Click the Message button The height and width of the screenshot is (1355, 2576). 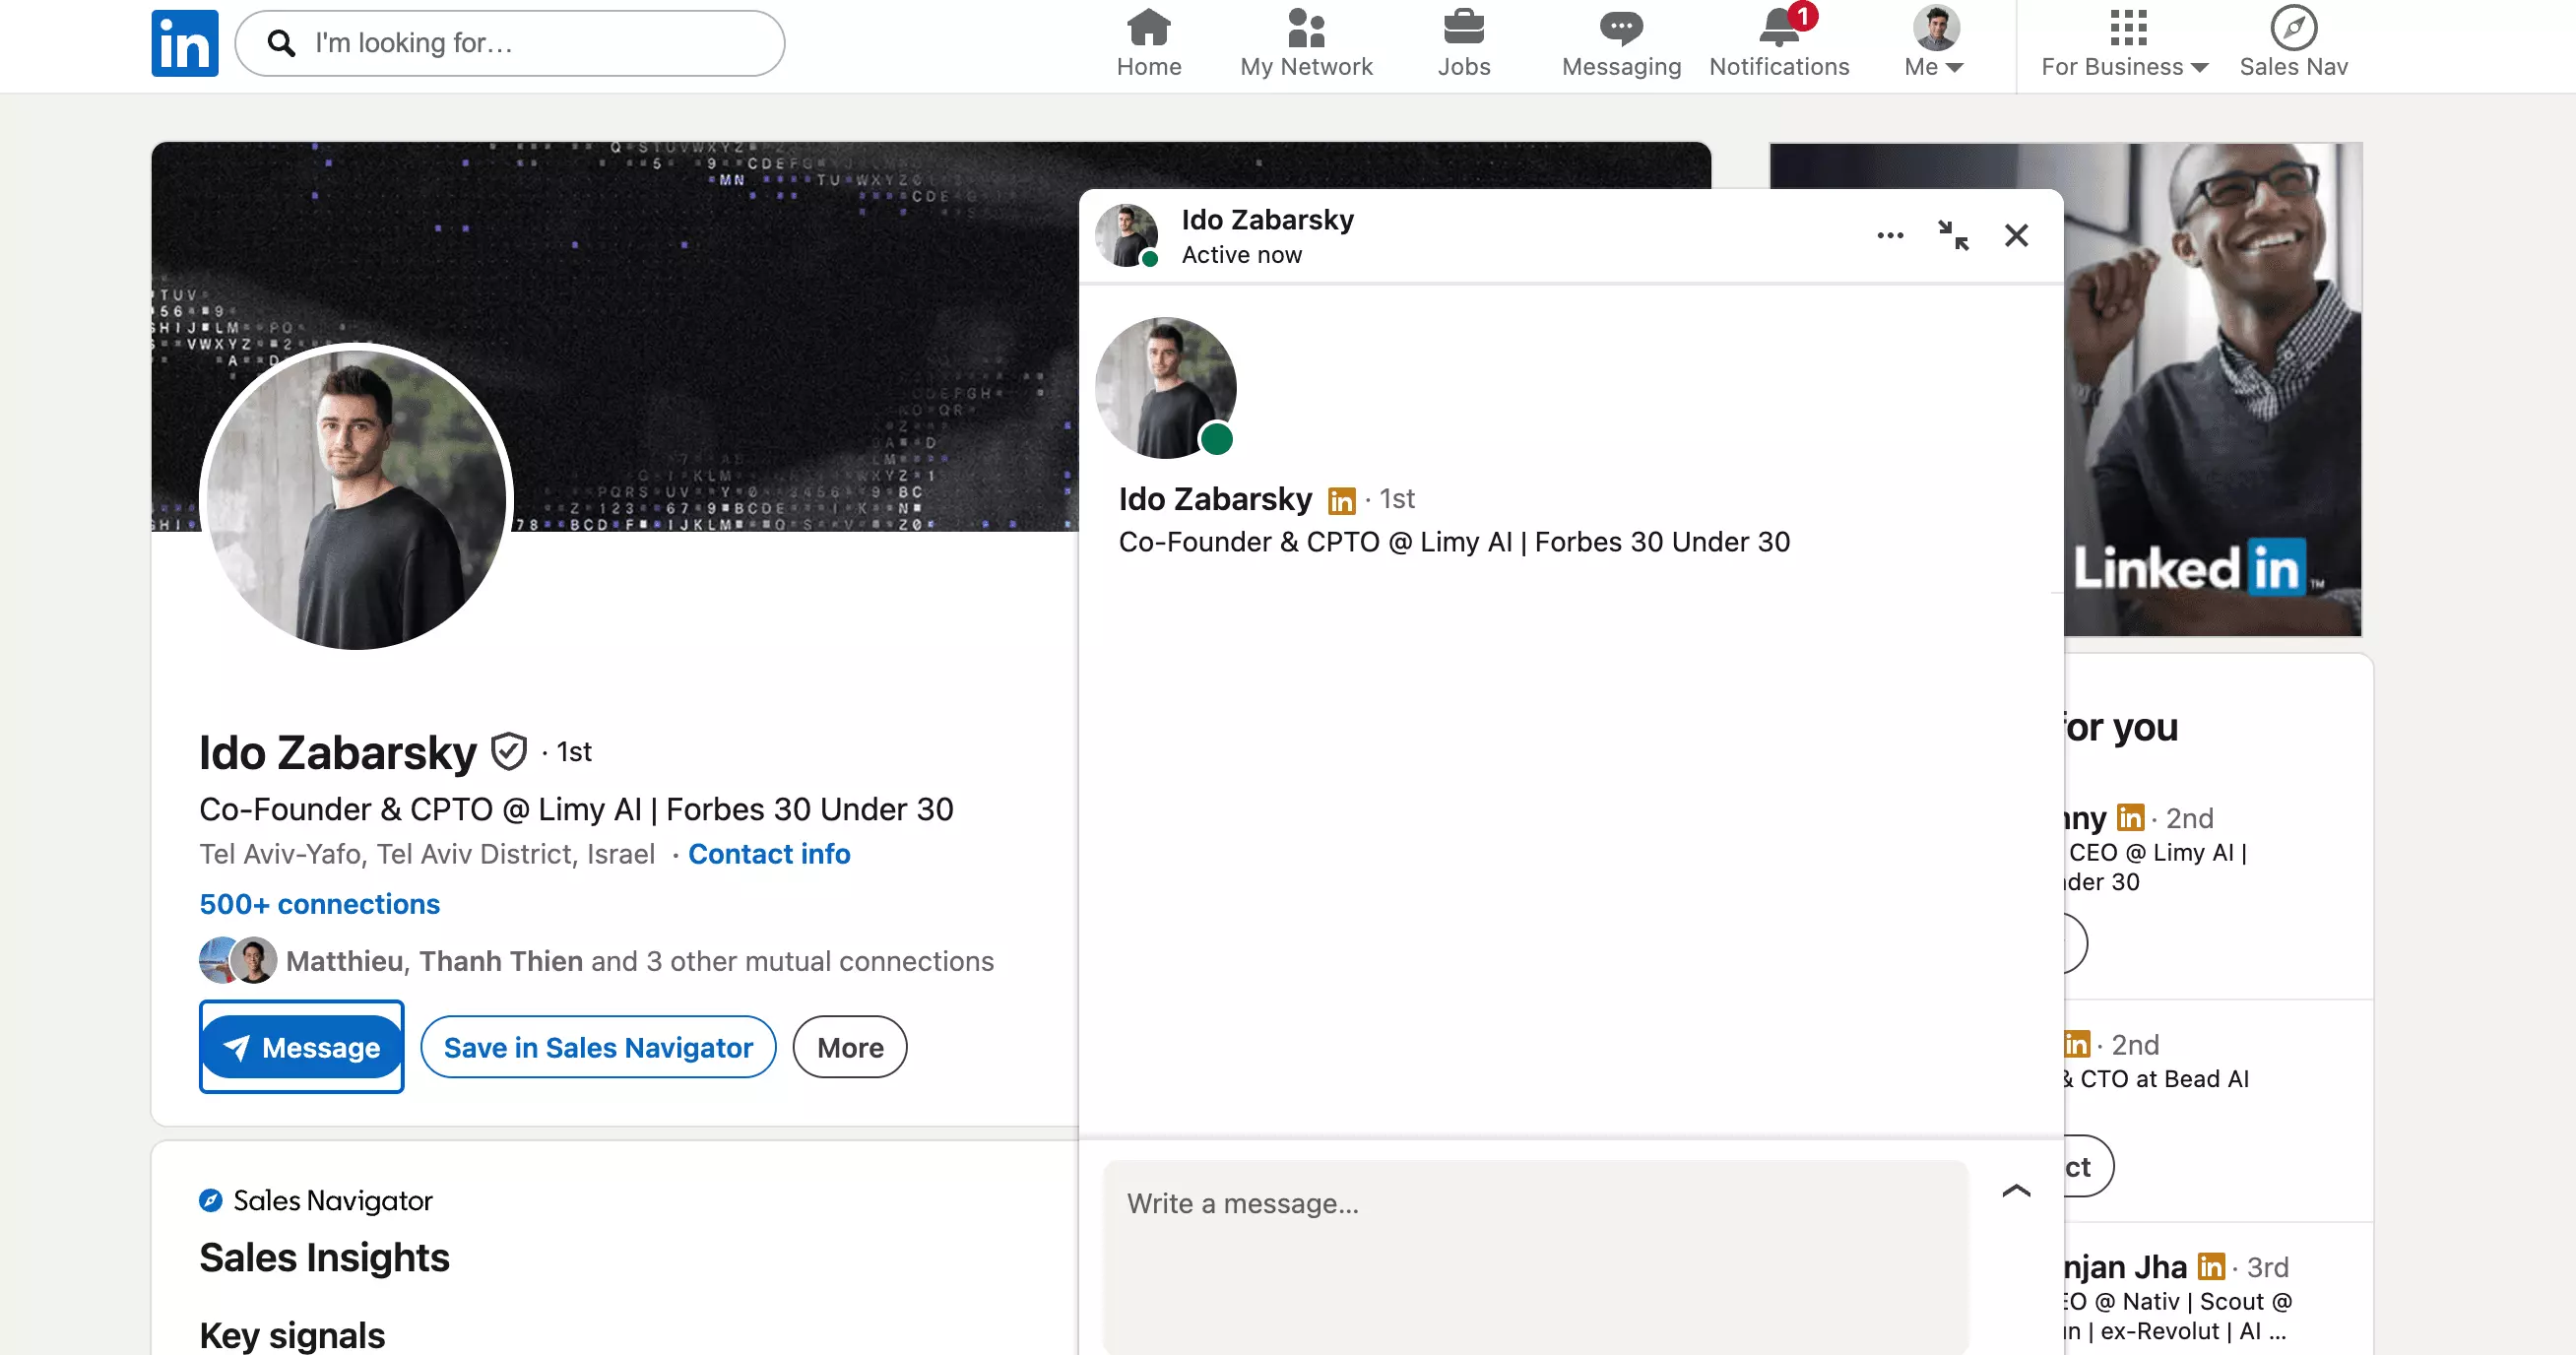(x=301, y=1047)
